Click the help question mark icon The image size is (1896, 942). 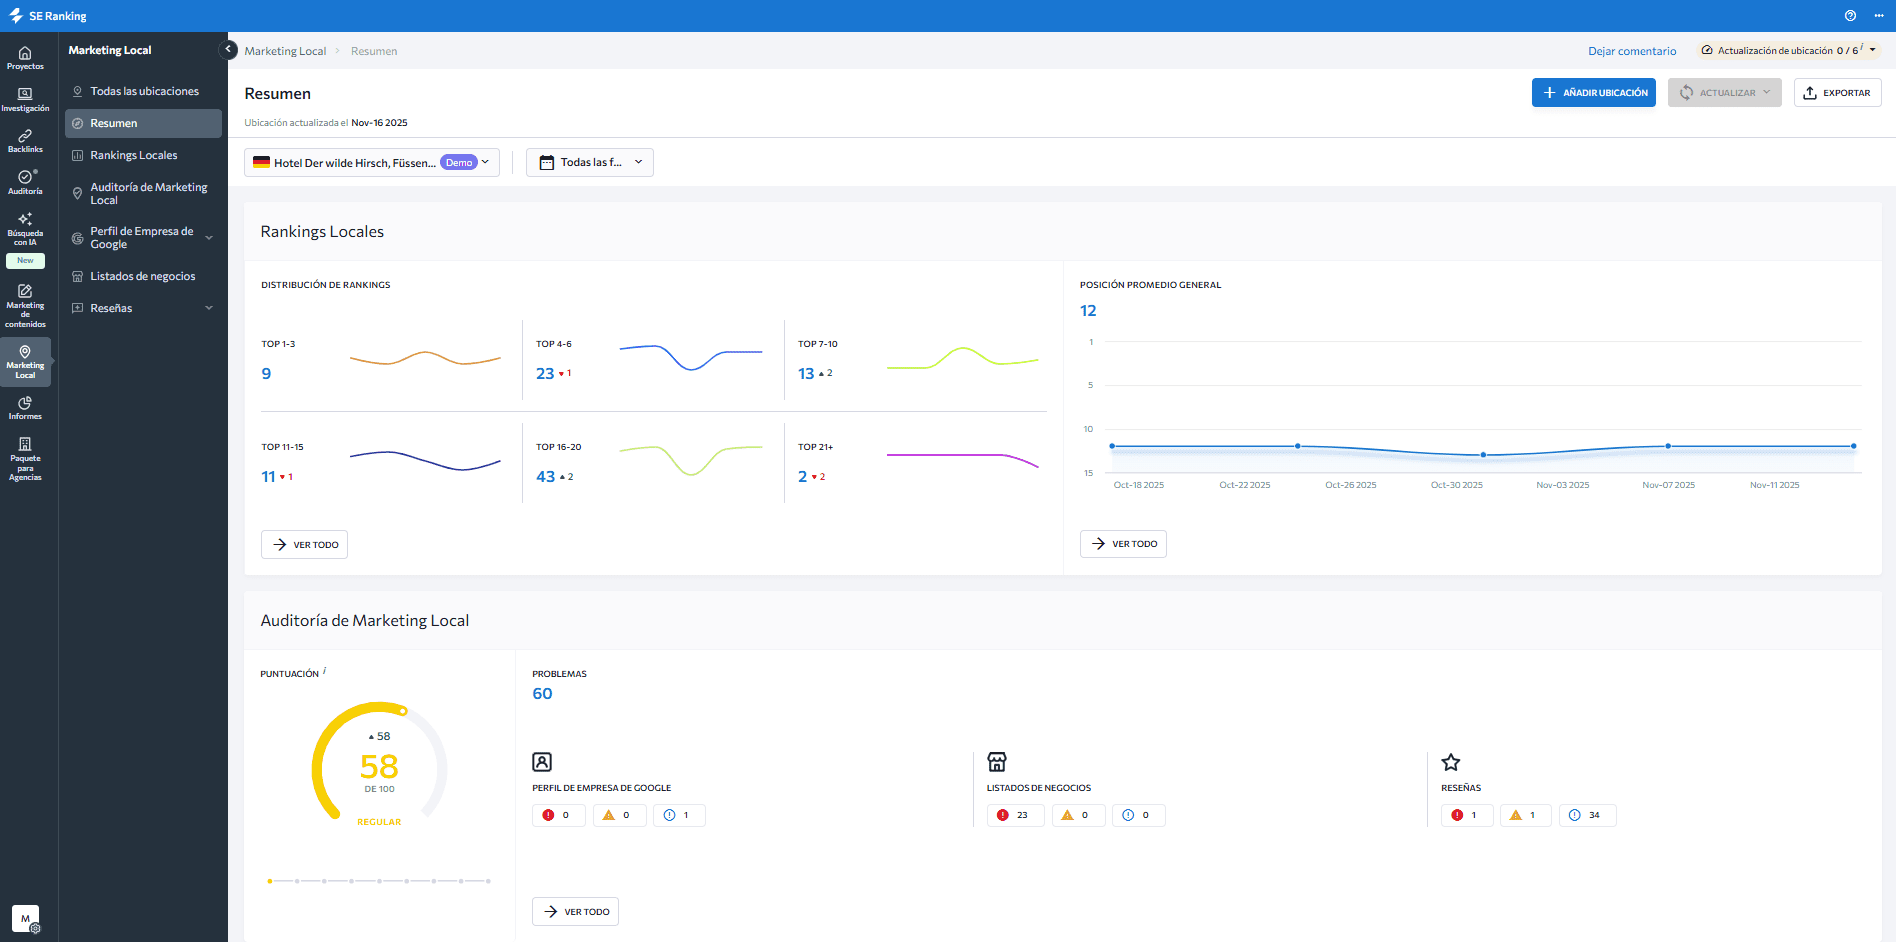(1850, 16)
